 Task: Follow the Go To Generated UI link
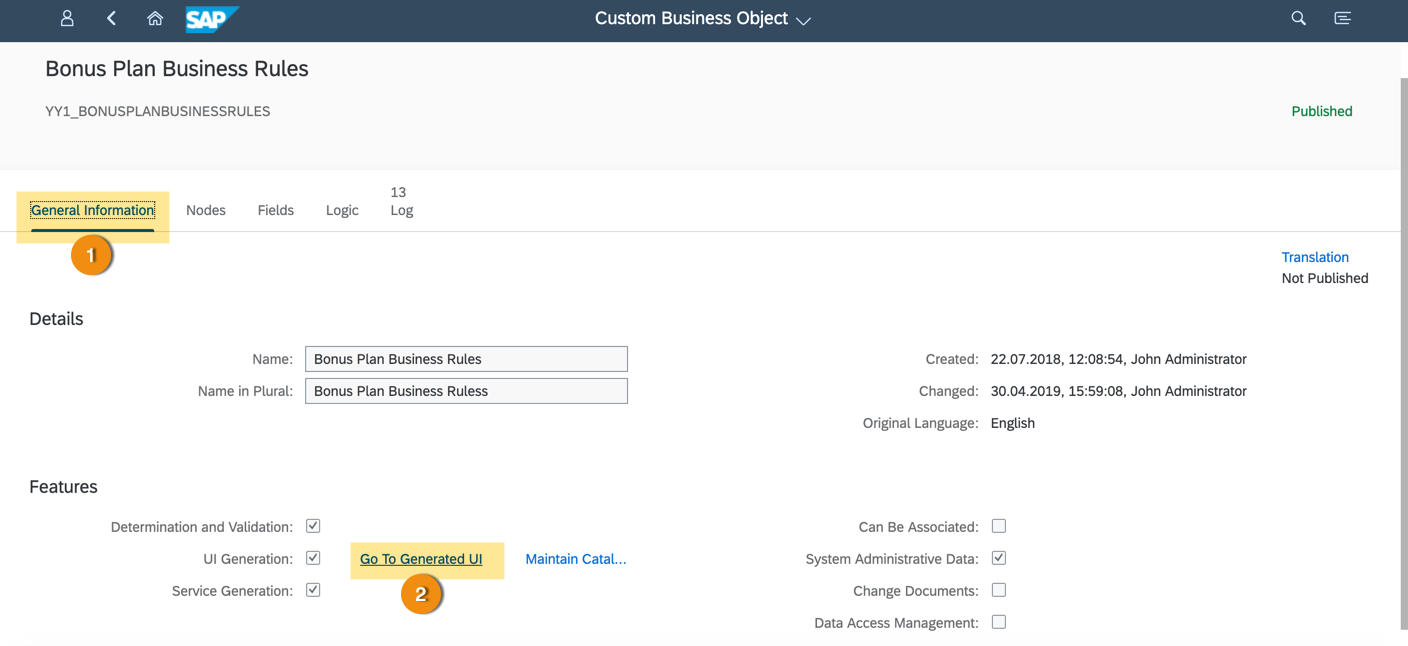tap(421, 559)
